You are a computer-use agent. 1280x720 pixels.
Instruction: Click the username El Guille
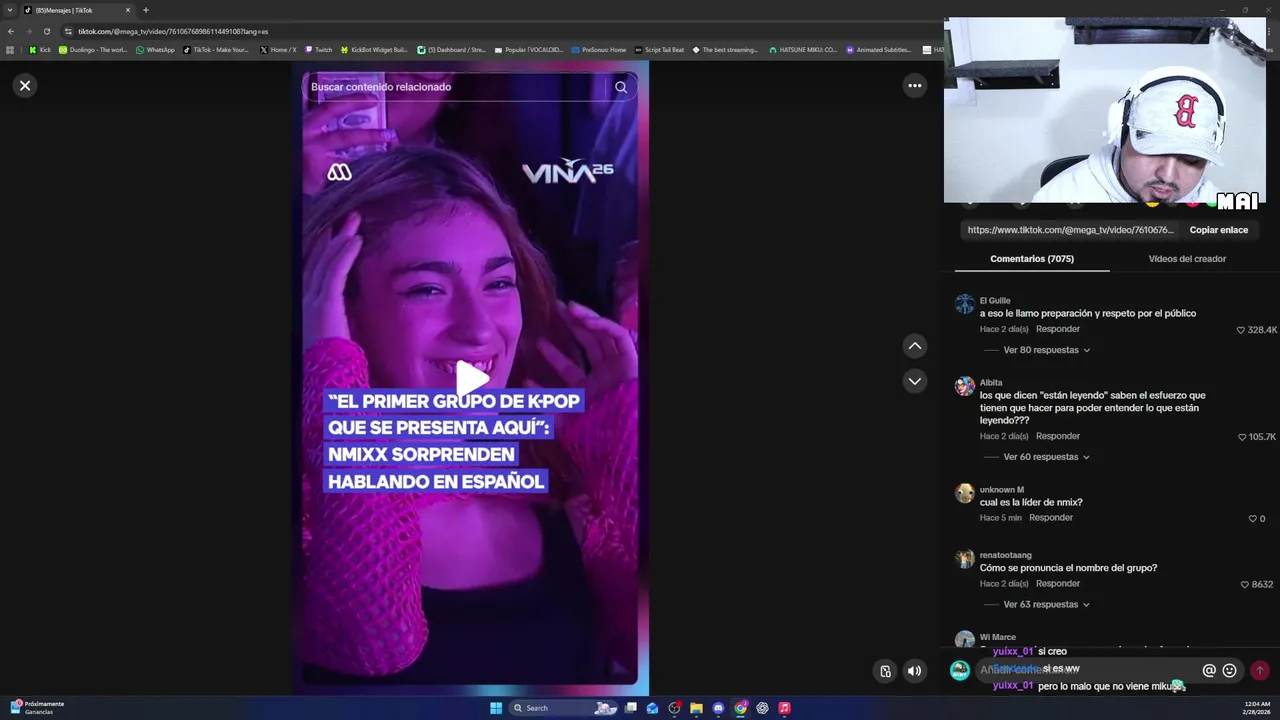click(x=995, y=300)
